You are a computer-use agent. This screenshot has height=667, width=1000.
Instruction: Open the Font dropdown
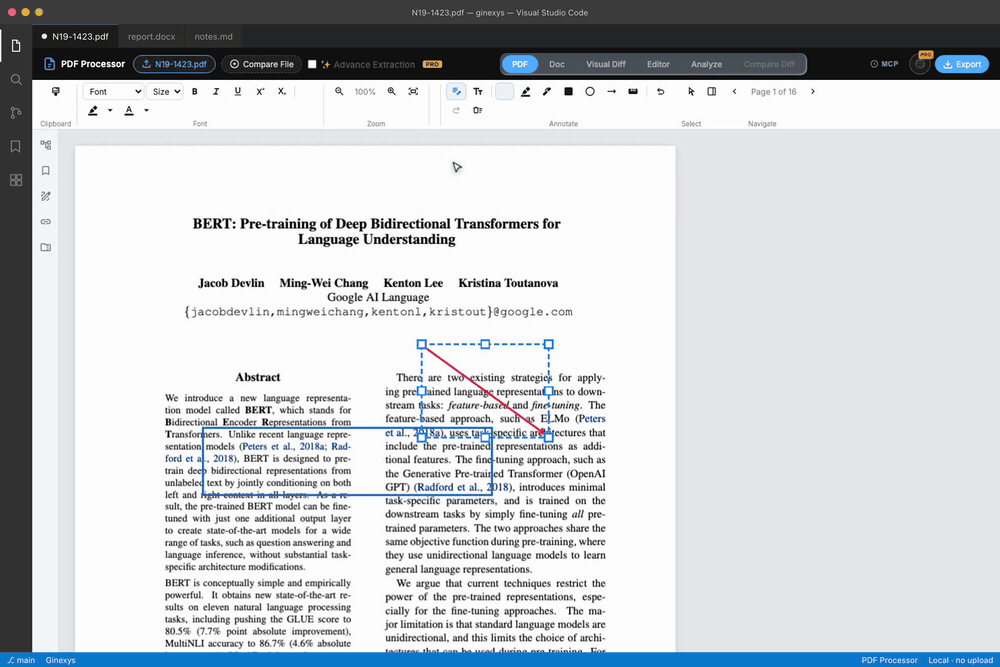click(x=113, y=92)
